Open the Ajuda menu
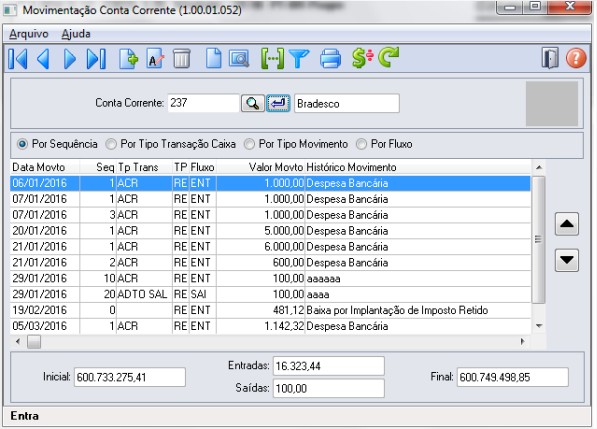597x429 pixels. pyautogui.click(x=76, y=34)
